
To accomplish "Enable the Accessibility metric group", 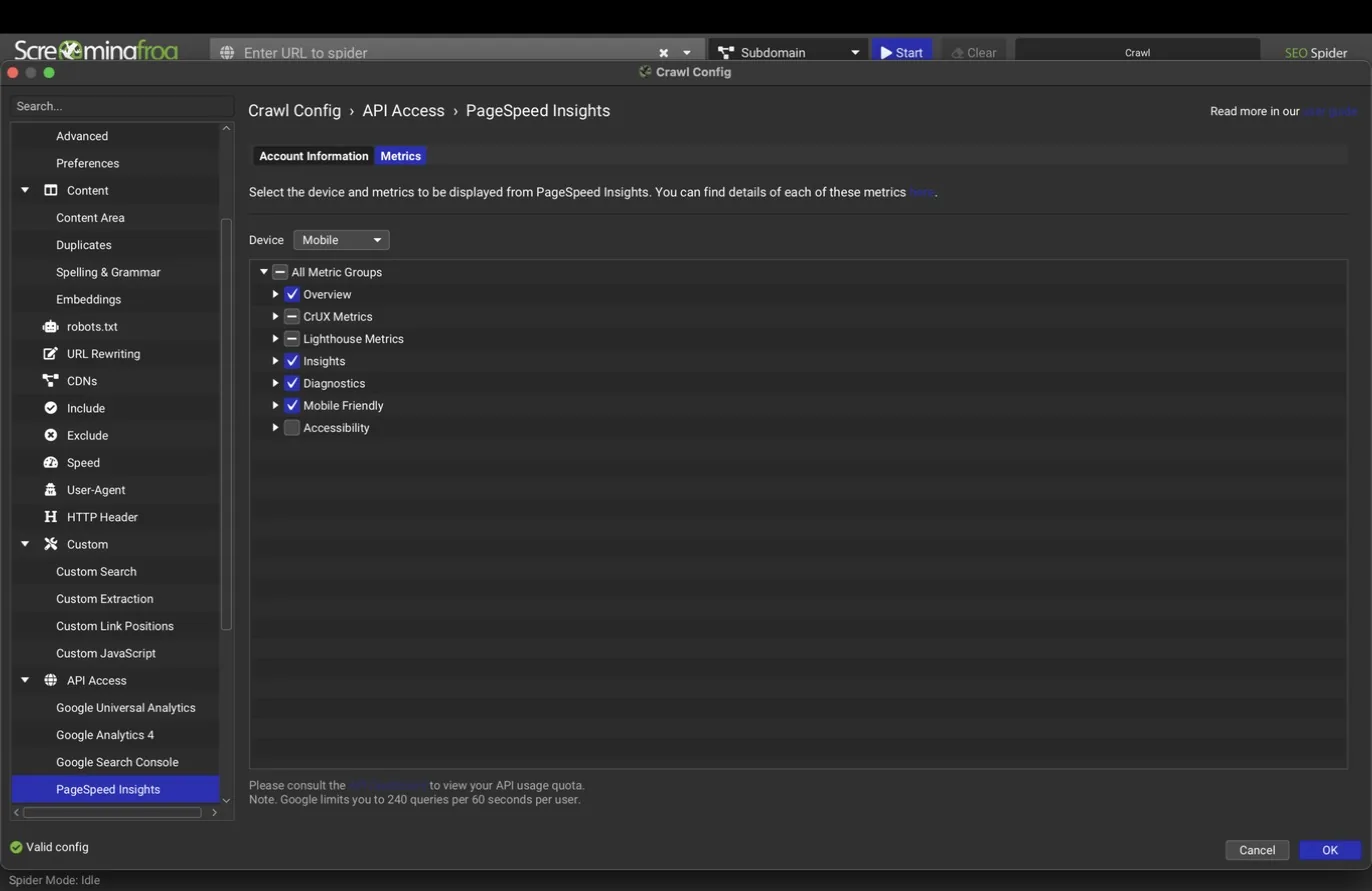I will [292, 427].
